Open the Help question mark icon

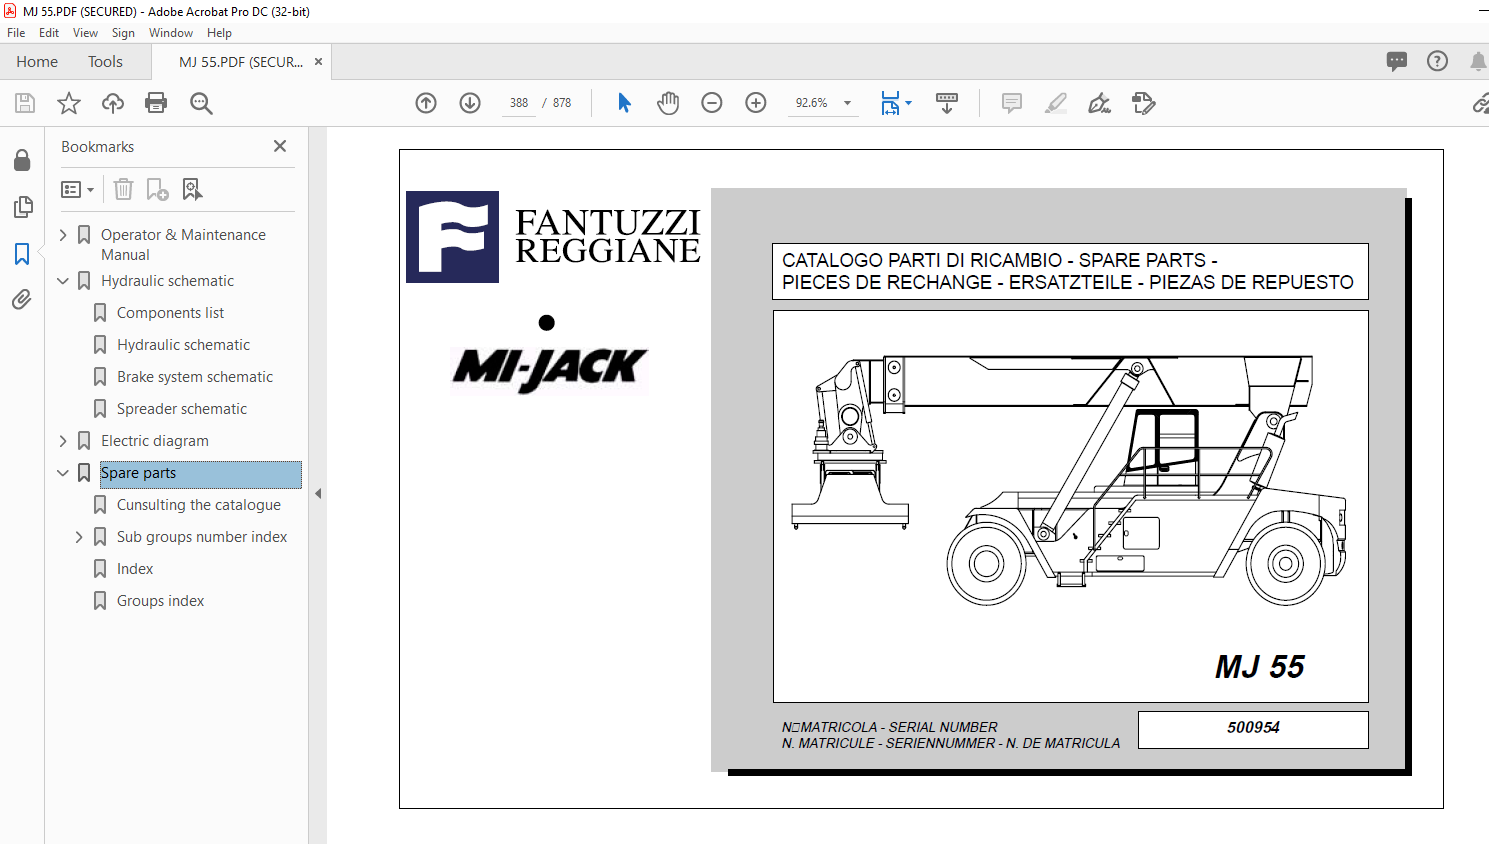1437,61
